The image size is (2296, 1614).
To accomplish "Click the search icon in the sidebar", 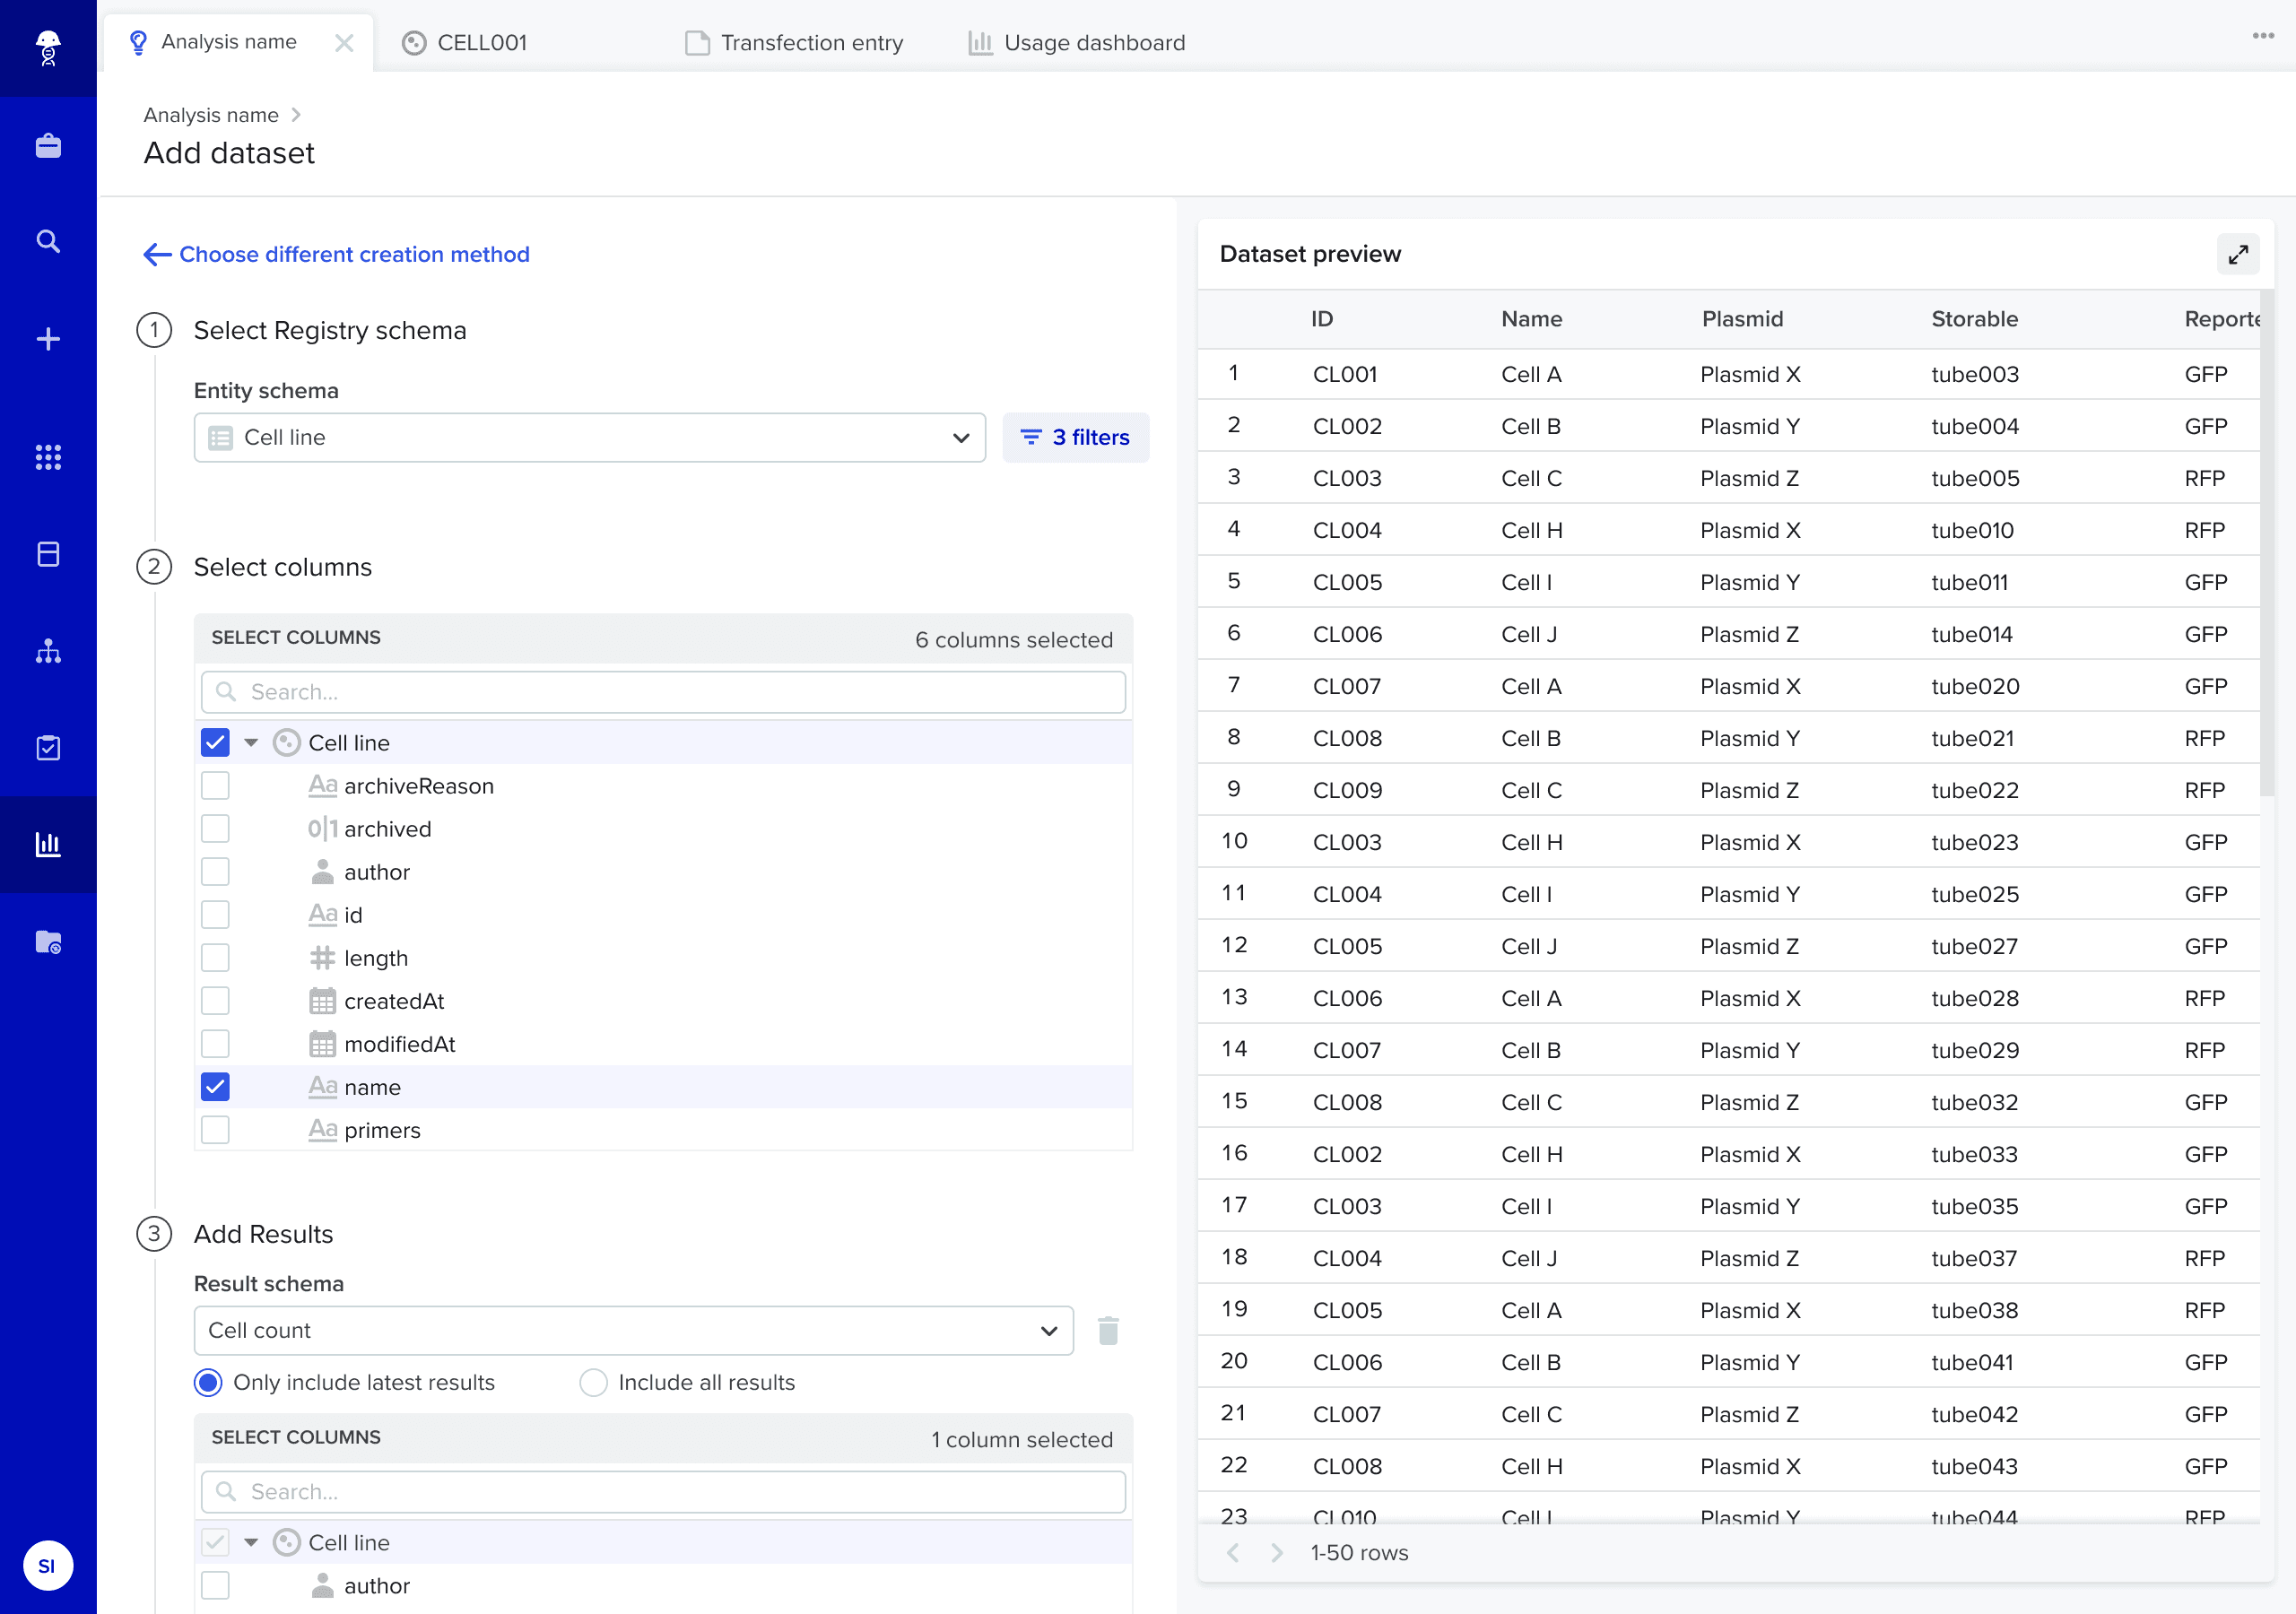I will pyautogui.click(x=48, y=241).
